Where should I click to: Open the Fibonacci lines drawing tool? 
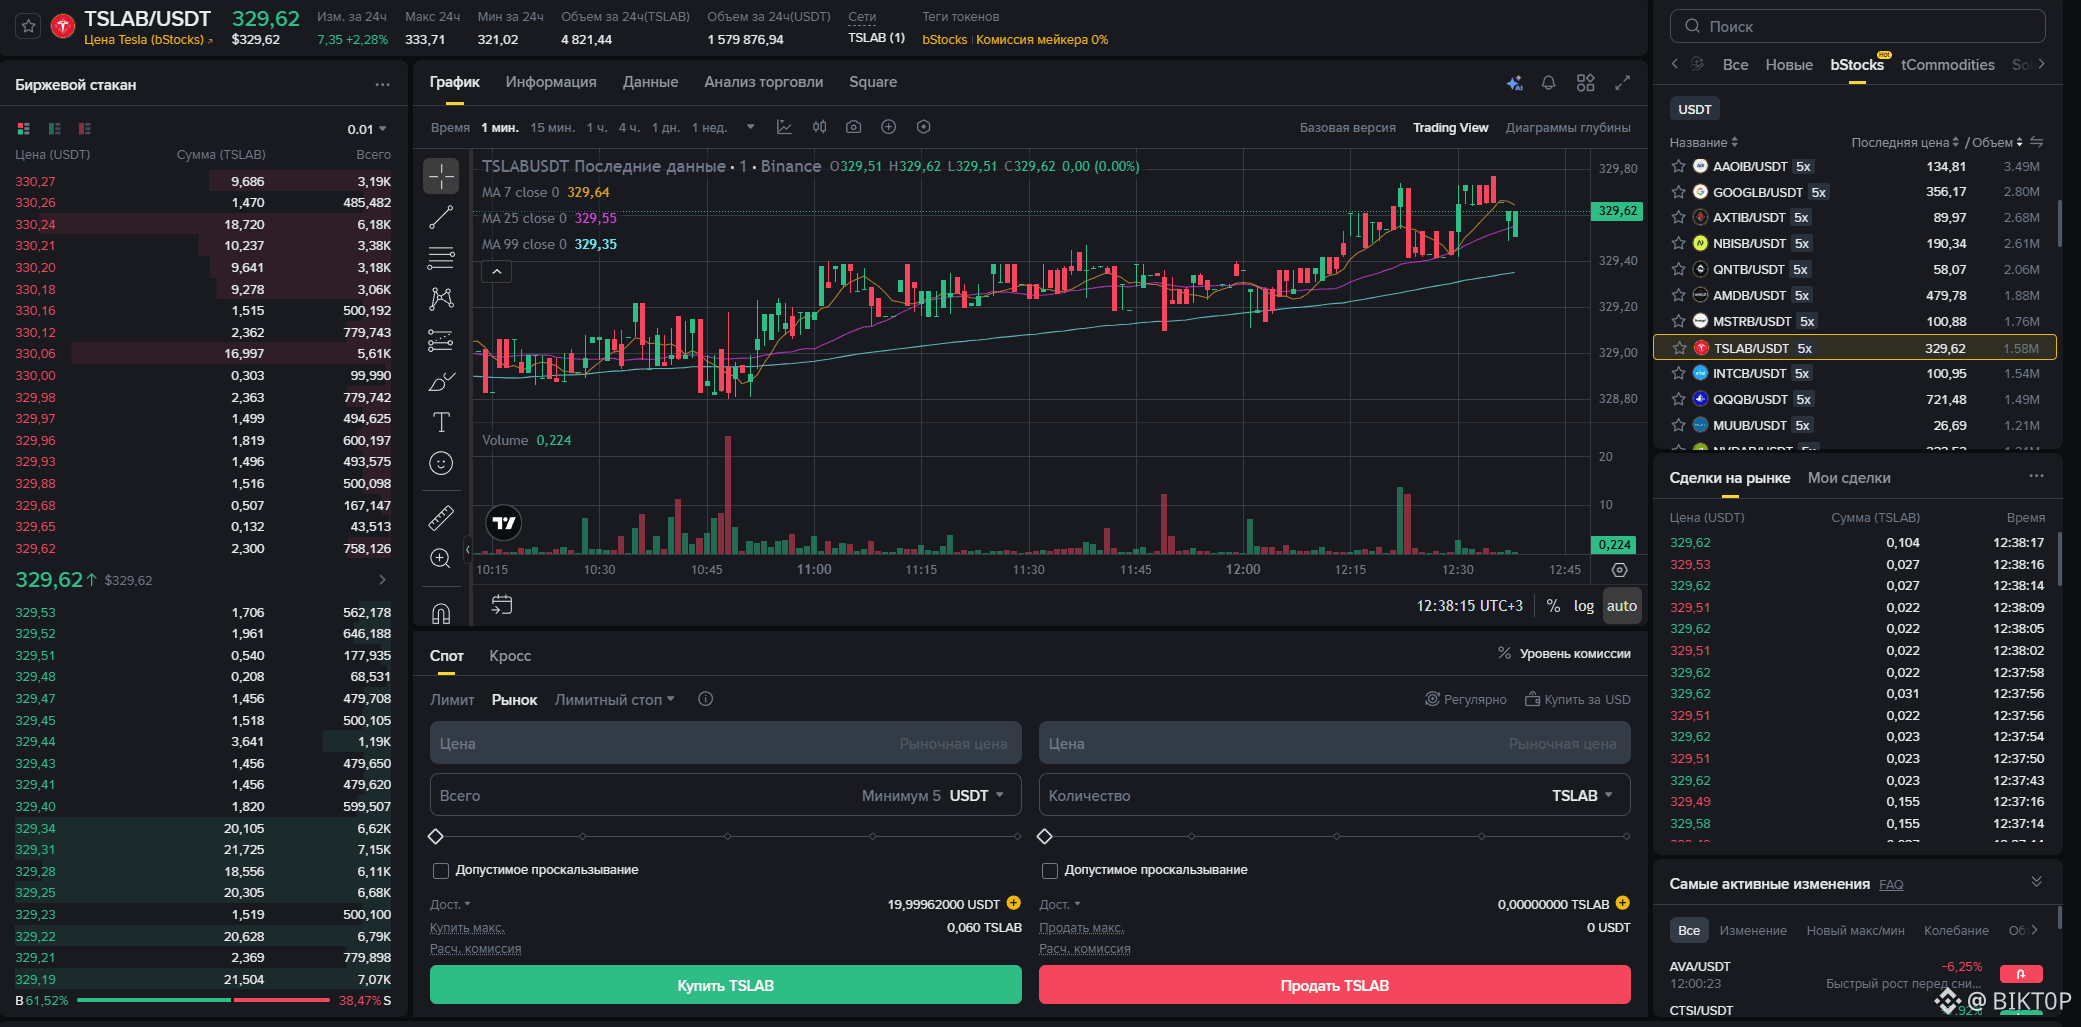(x=441, y=258)
